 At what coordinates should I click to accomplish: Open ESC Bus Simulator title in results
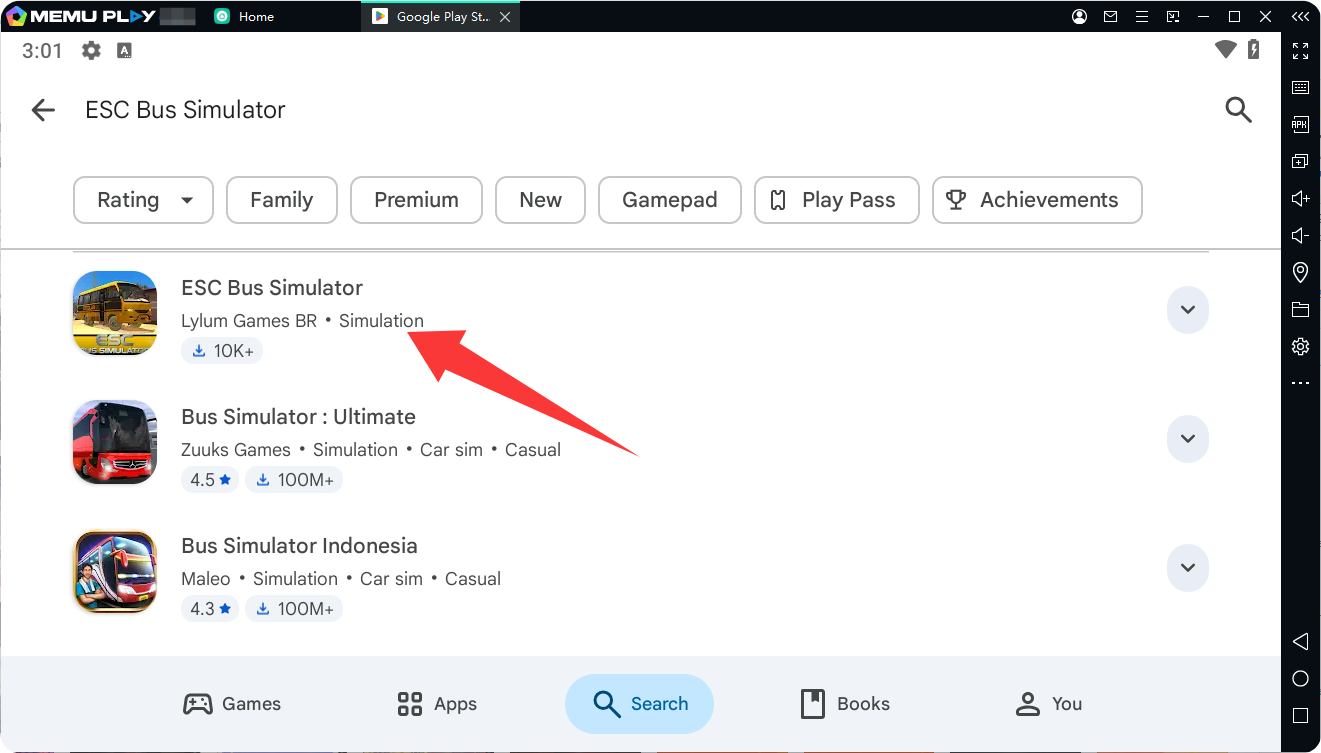click(272, 288)
